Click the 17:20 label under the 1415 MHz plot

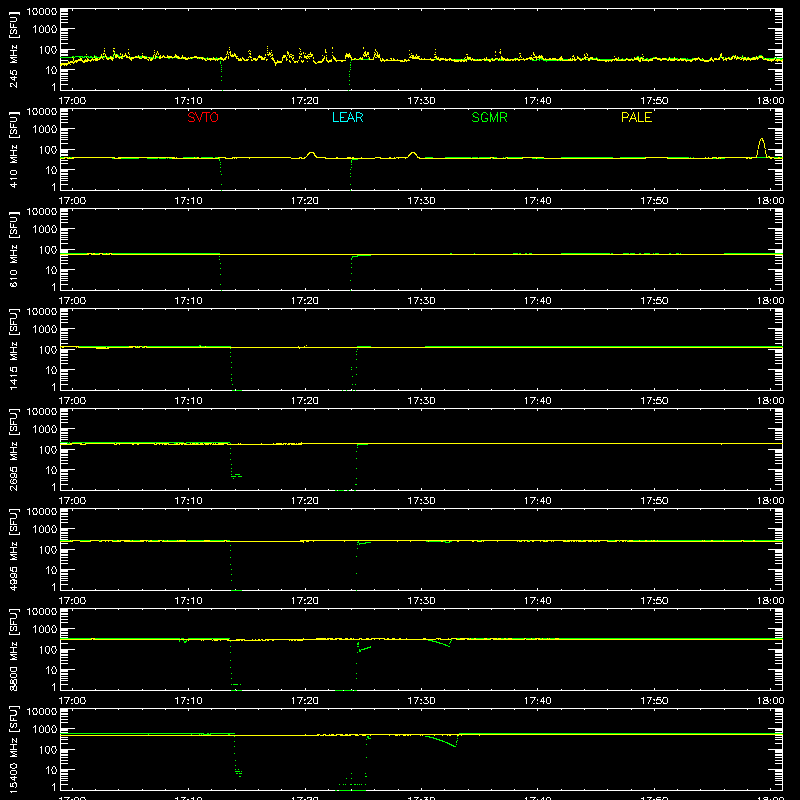tap(305, 401)
